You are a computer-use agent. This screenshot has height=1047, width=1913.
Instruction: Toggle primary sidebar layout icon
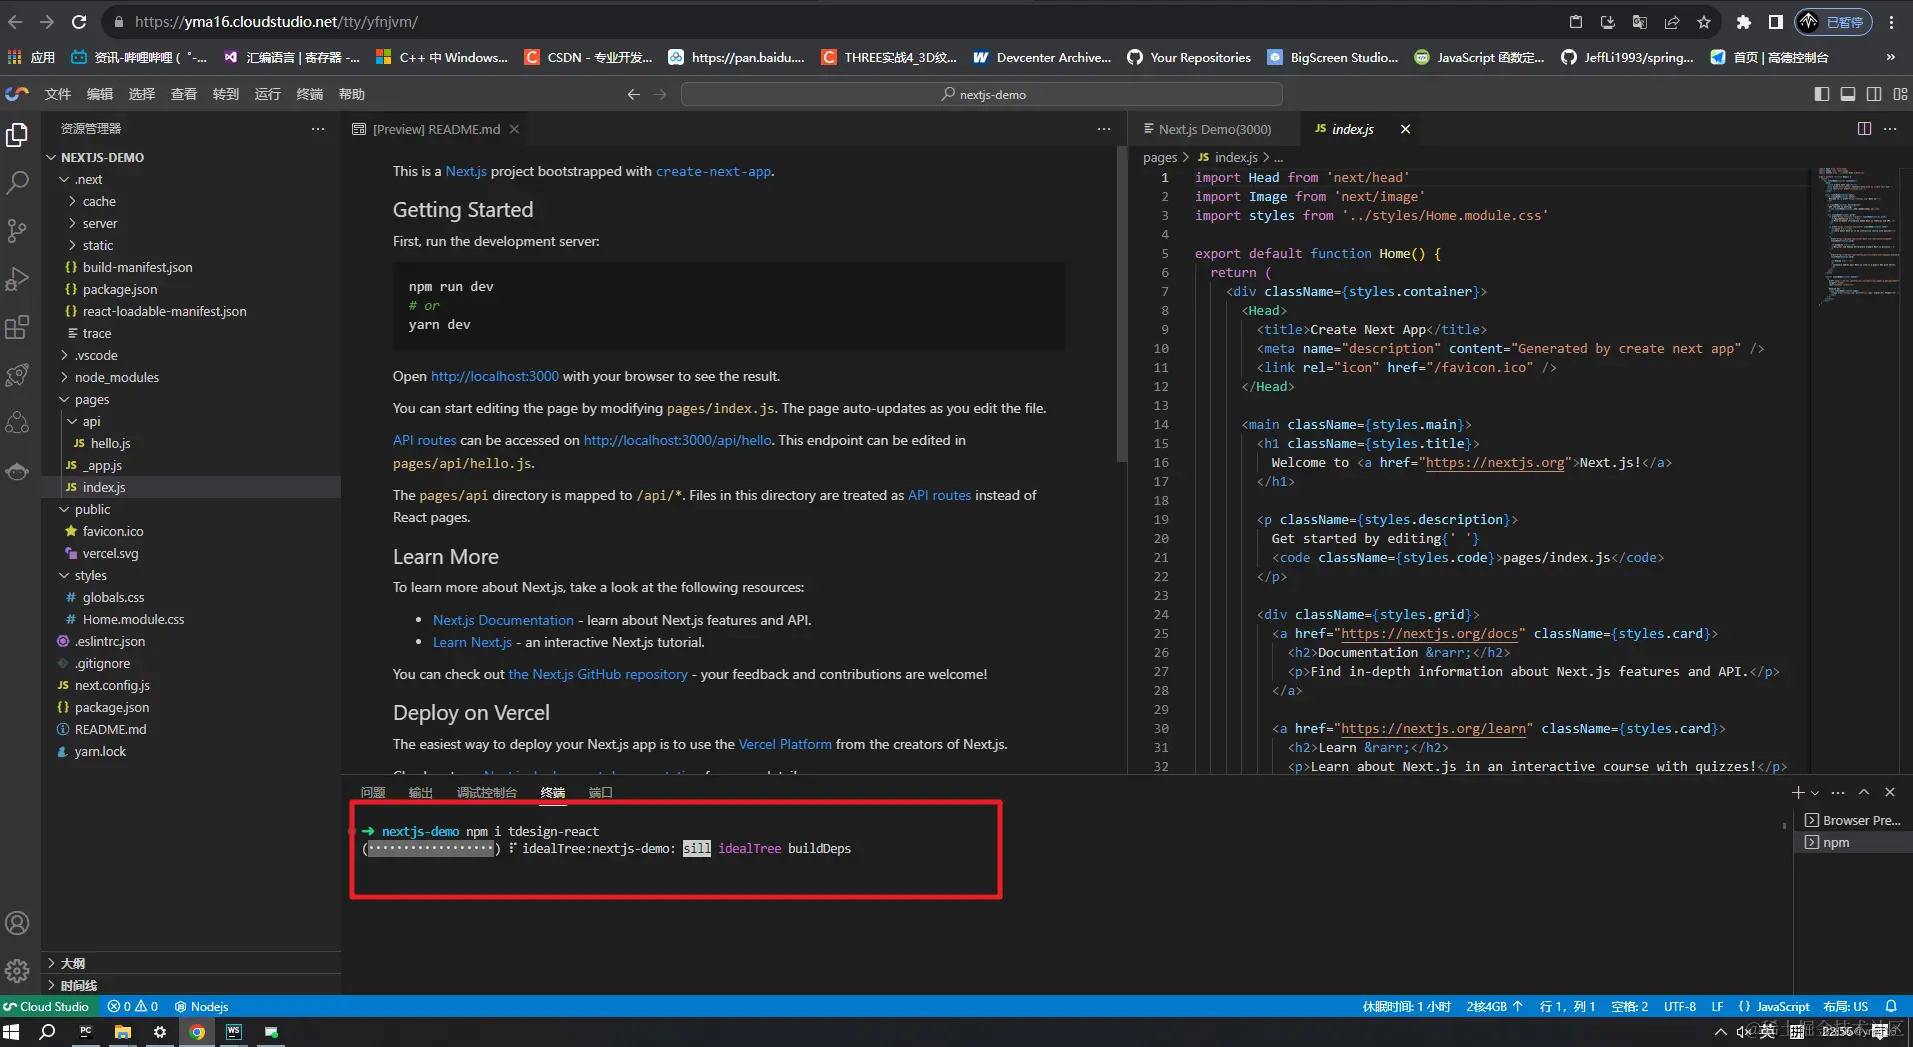1822,94
